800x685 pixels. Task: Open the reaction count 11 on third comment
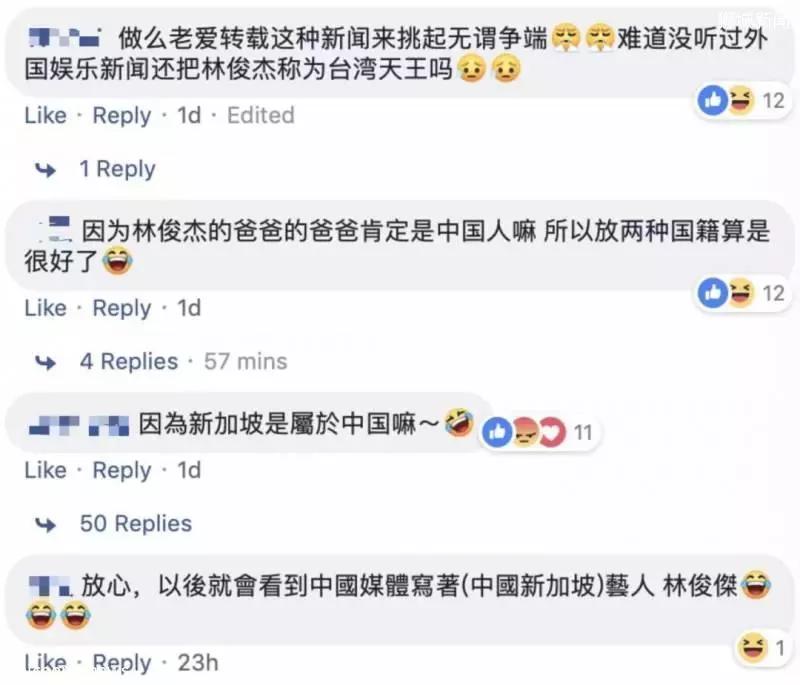[583, 433]
